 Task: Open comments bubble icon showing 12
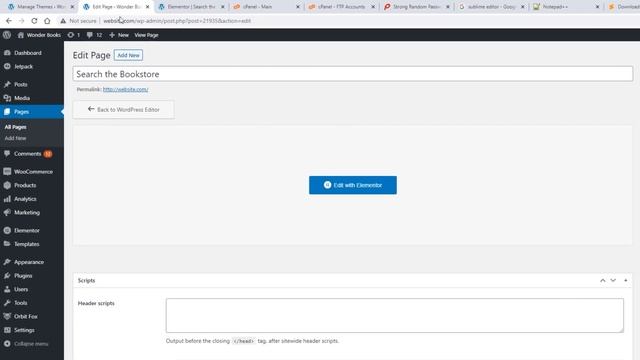click(x=89, y=35)
